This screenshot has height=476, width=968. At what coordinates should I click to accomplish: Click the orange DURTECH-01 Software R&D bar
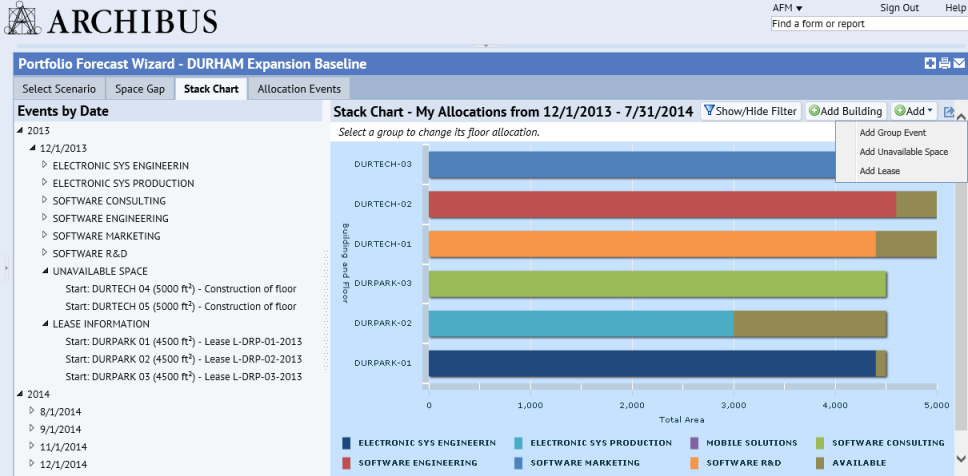point(653,244)
